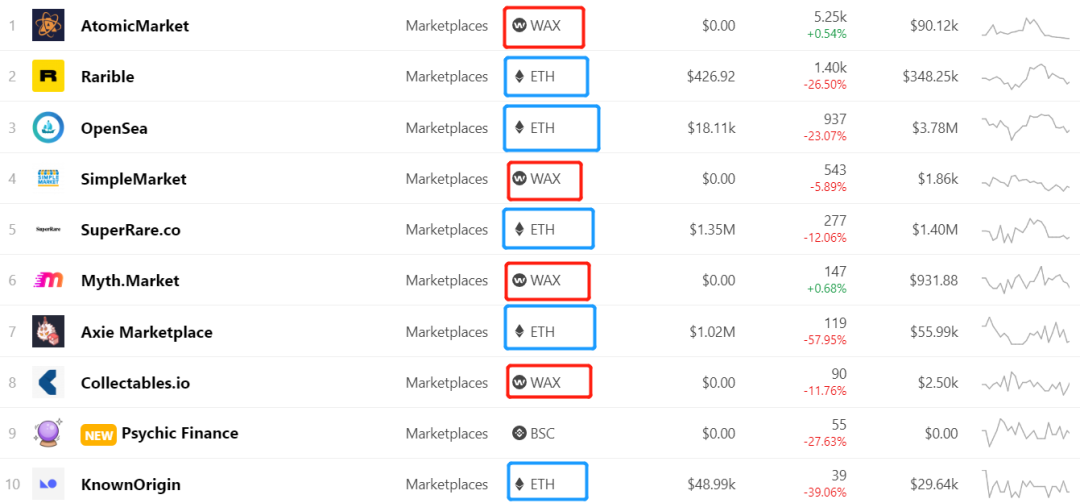View the activity sparkline chart for Axie Marketplace

[x=1025, y=331]
